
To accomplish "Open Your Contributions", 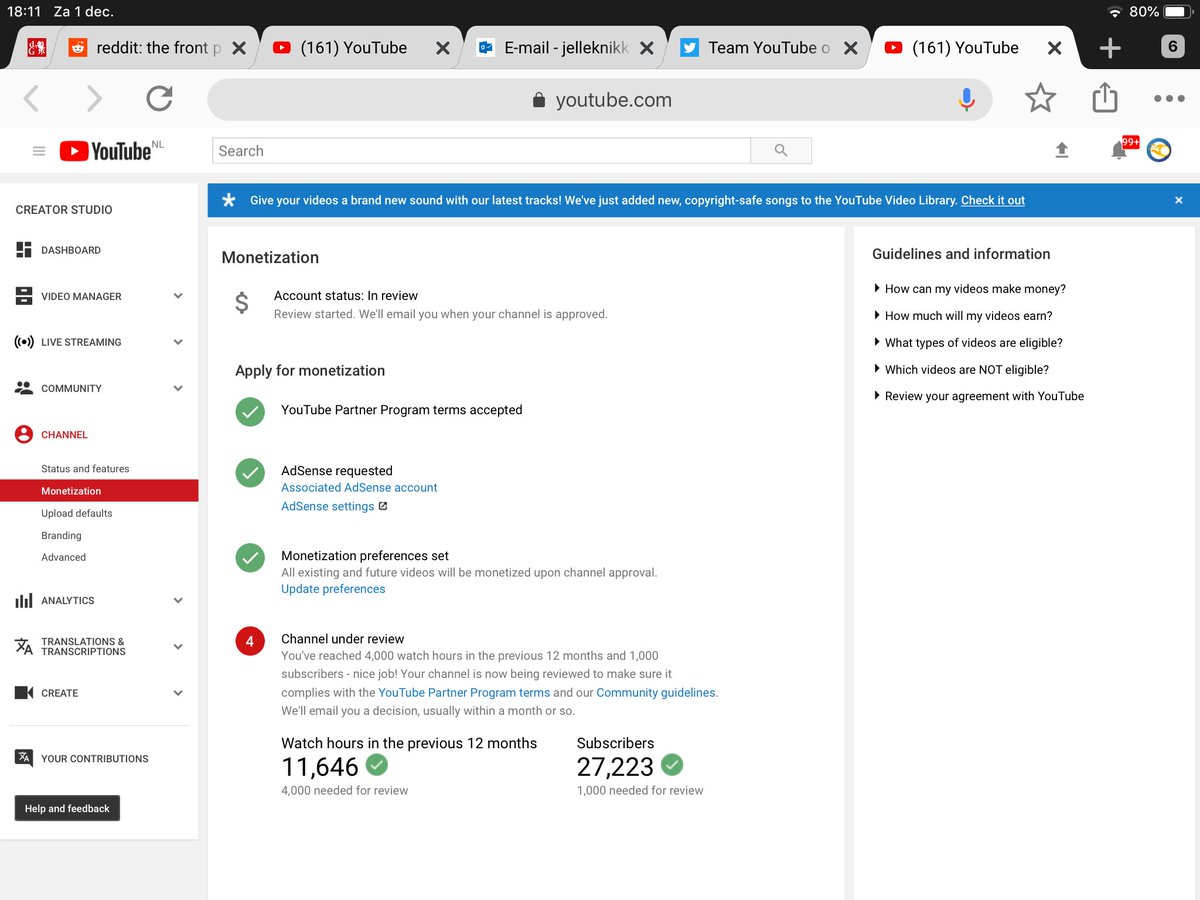I will click(94, 759).
